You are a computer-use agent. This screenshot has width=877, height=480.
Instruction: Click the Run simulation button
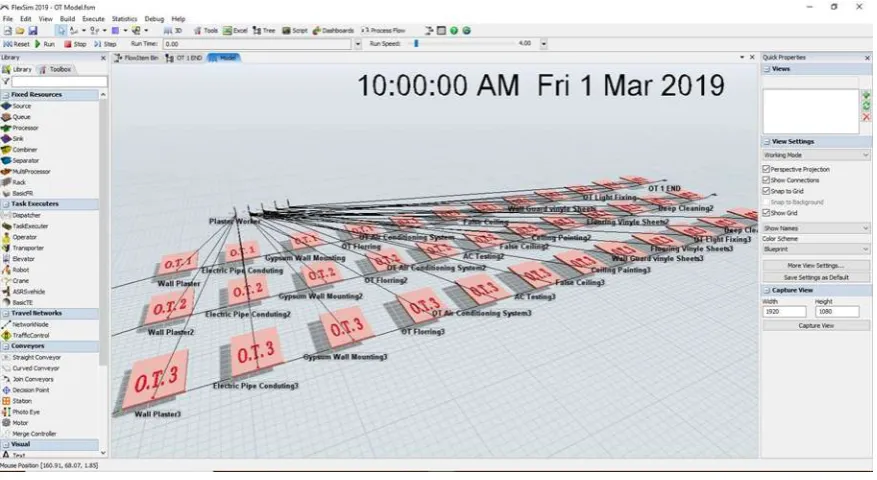pos(45,44)
